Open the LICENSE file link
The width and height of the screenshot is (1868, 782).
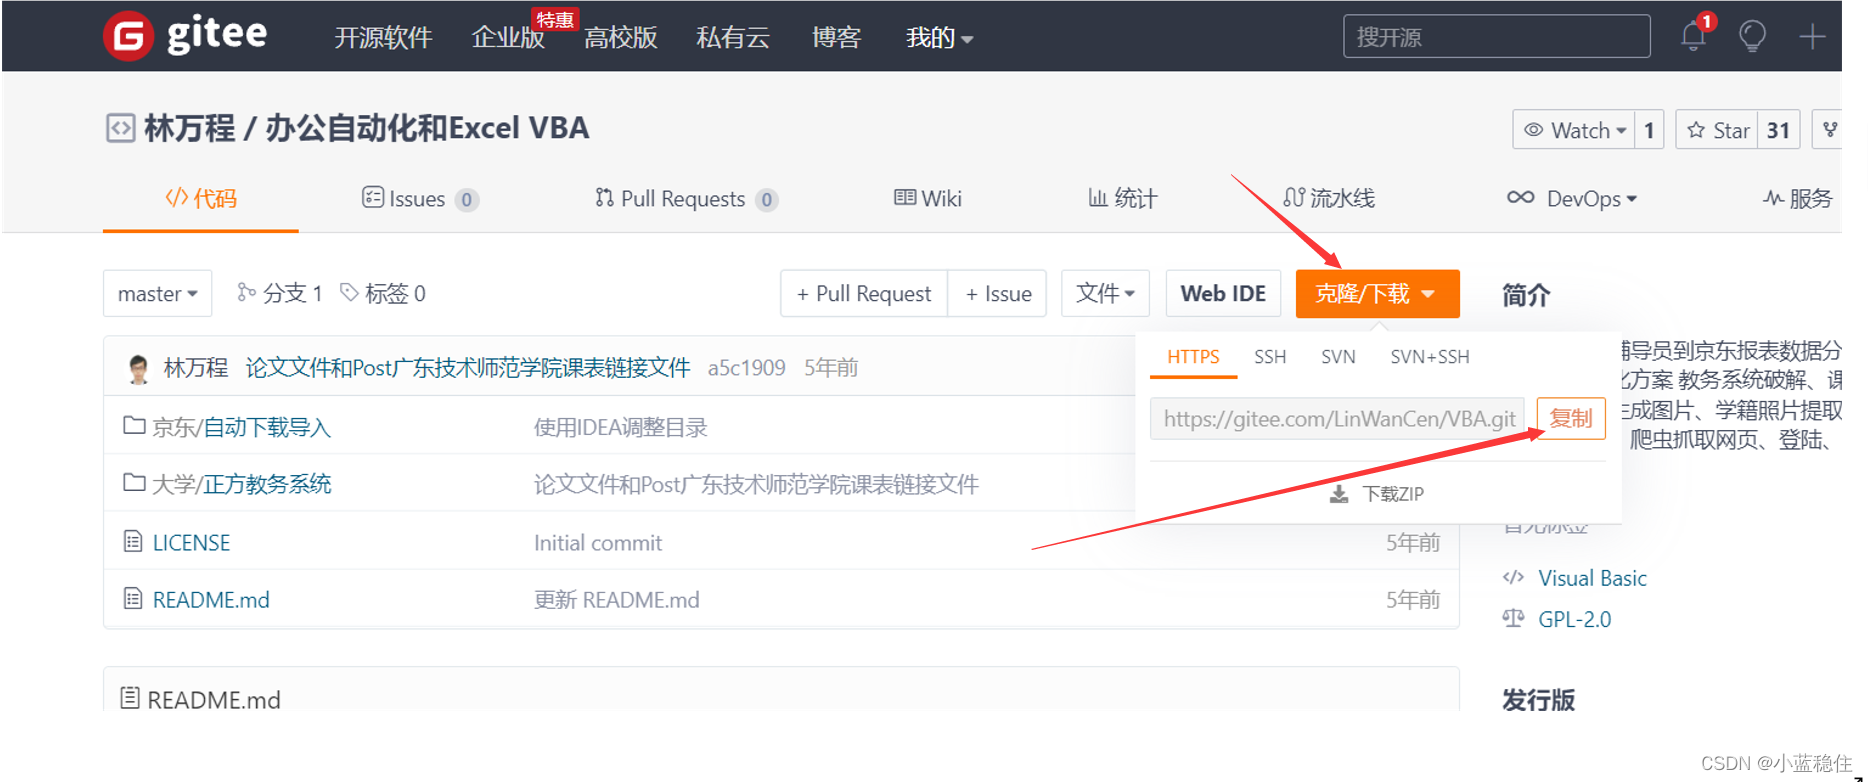[191, 542]
